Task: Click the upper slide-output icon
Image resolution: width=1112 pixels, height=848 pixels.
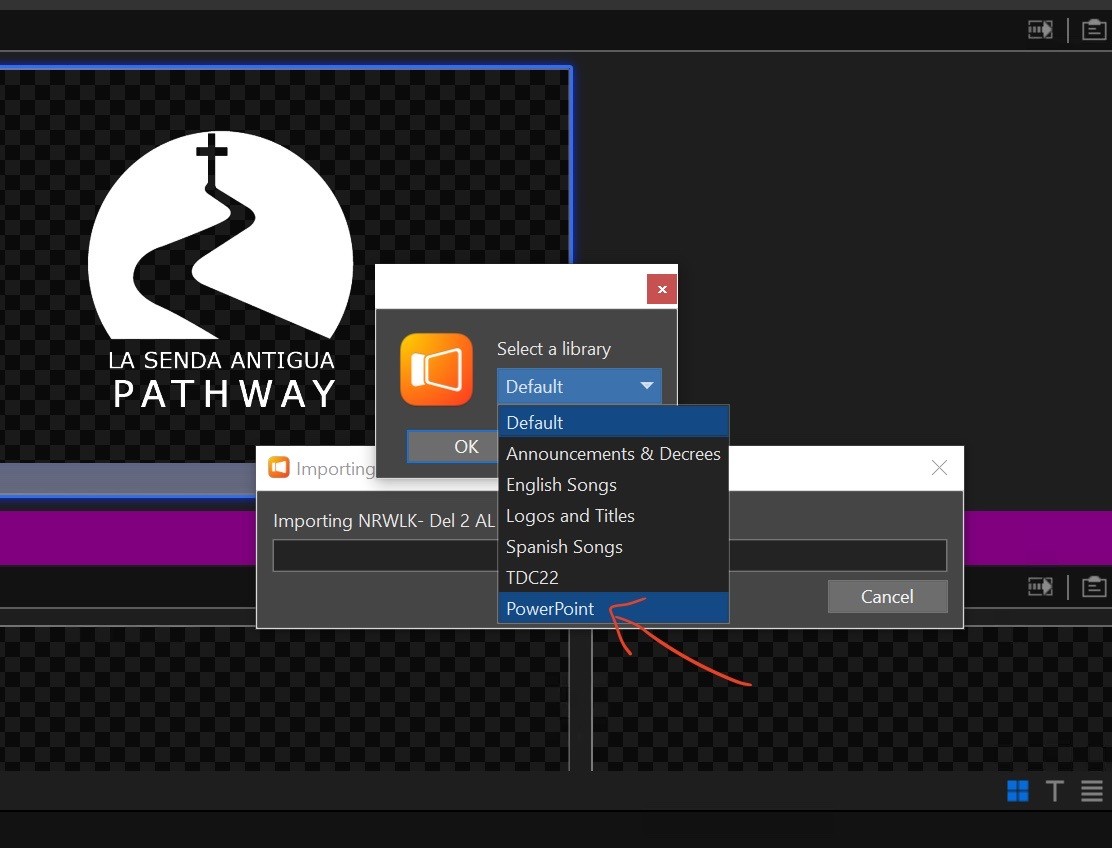Action: pos(1040,30)
